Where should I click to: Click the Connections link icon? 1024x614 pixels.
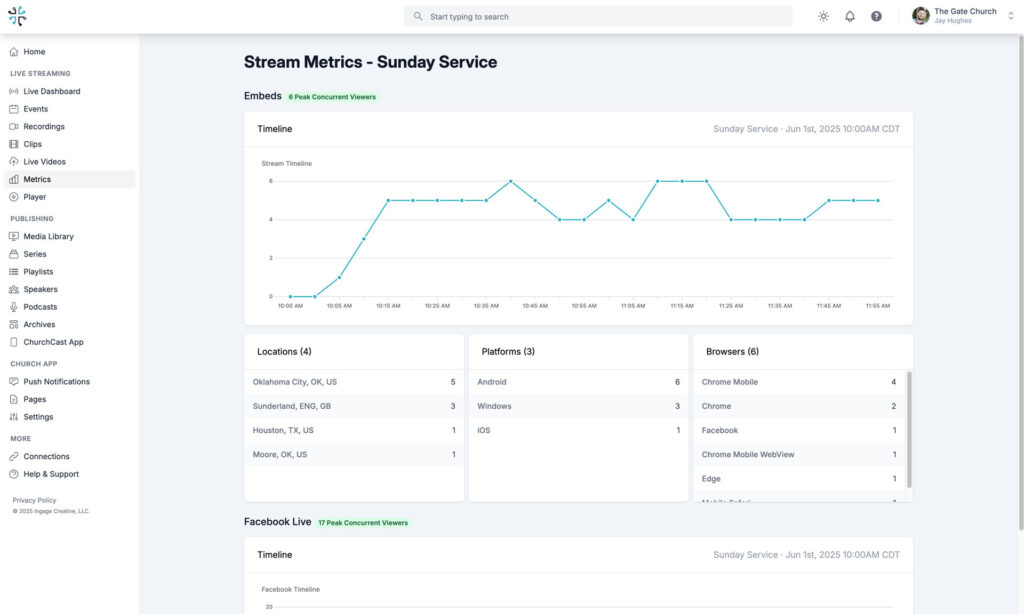pos(14,457)
